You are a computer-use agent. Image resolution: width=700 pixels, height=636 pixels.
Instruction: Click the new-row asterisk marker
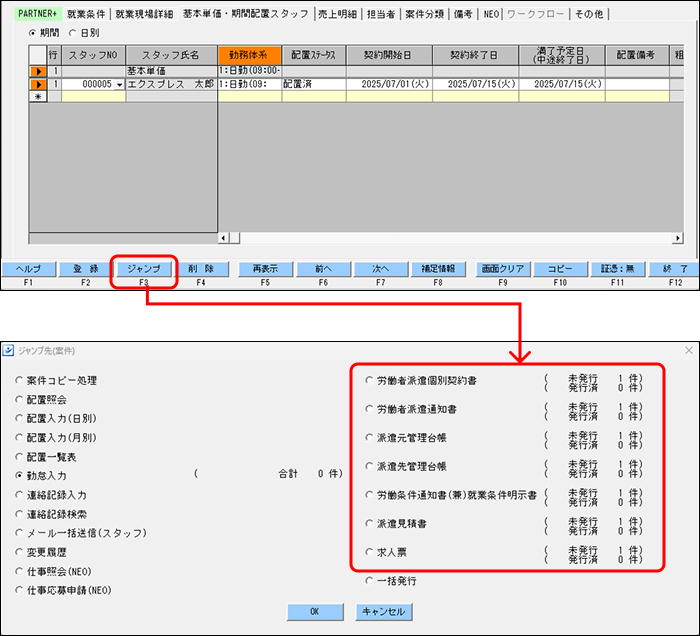38,96
